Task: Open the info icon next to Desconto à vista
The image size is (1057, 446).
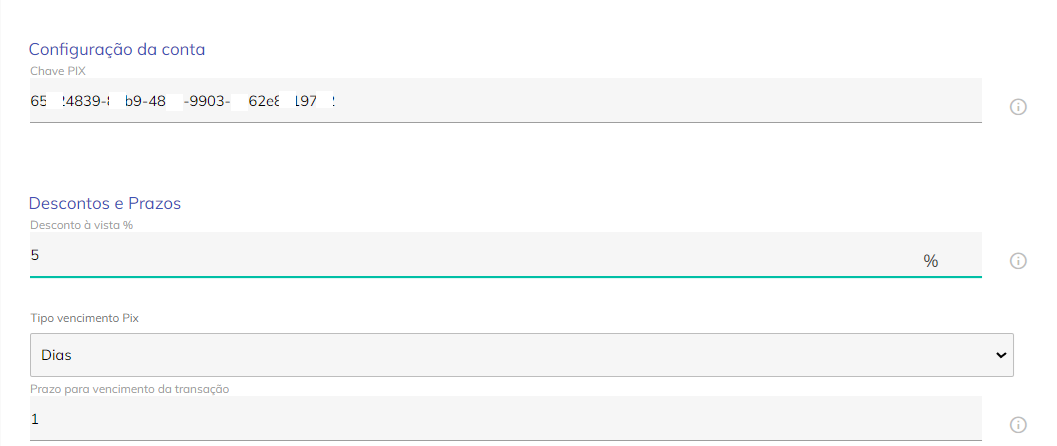Action: pyautogui.click(x=1018, y=261)
